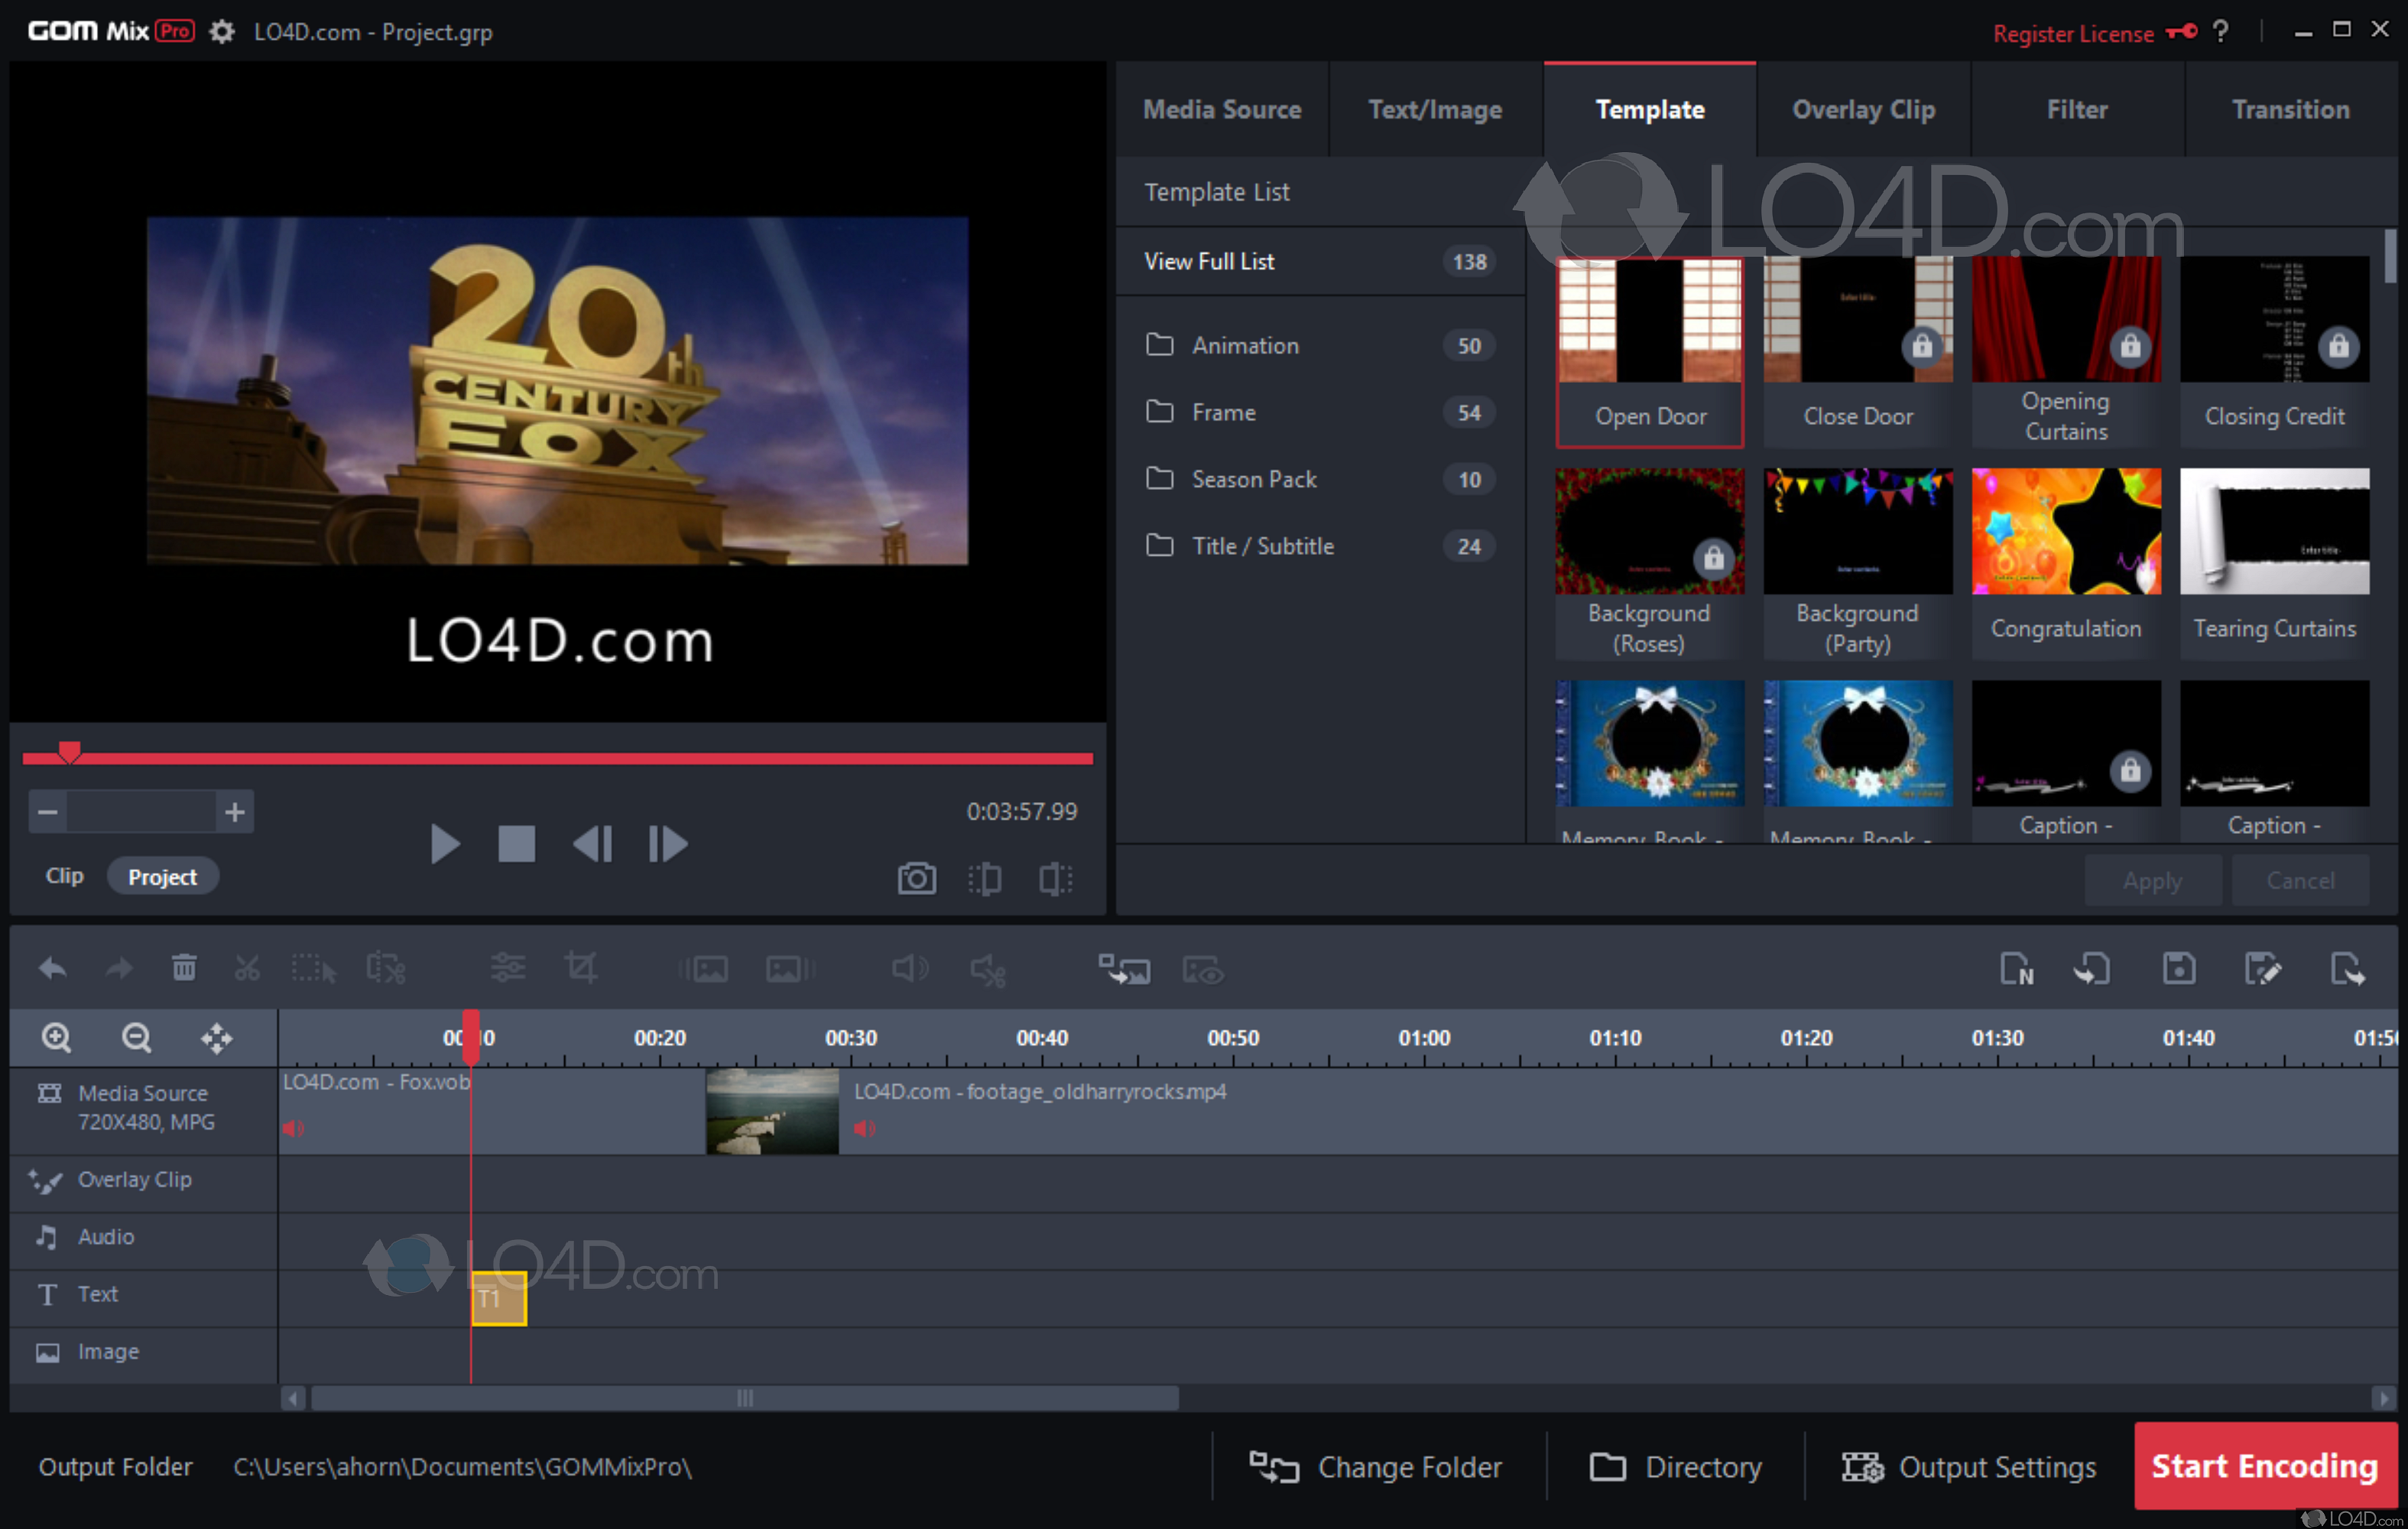The height and width of the screenshot is (1529, 2408).
Task: Take a snapshot of the preview frame
Action: pos(916,878)
